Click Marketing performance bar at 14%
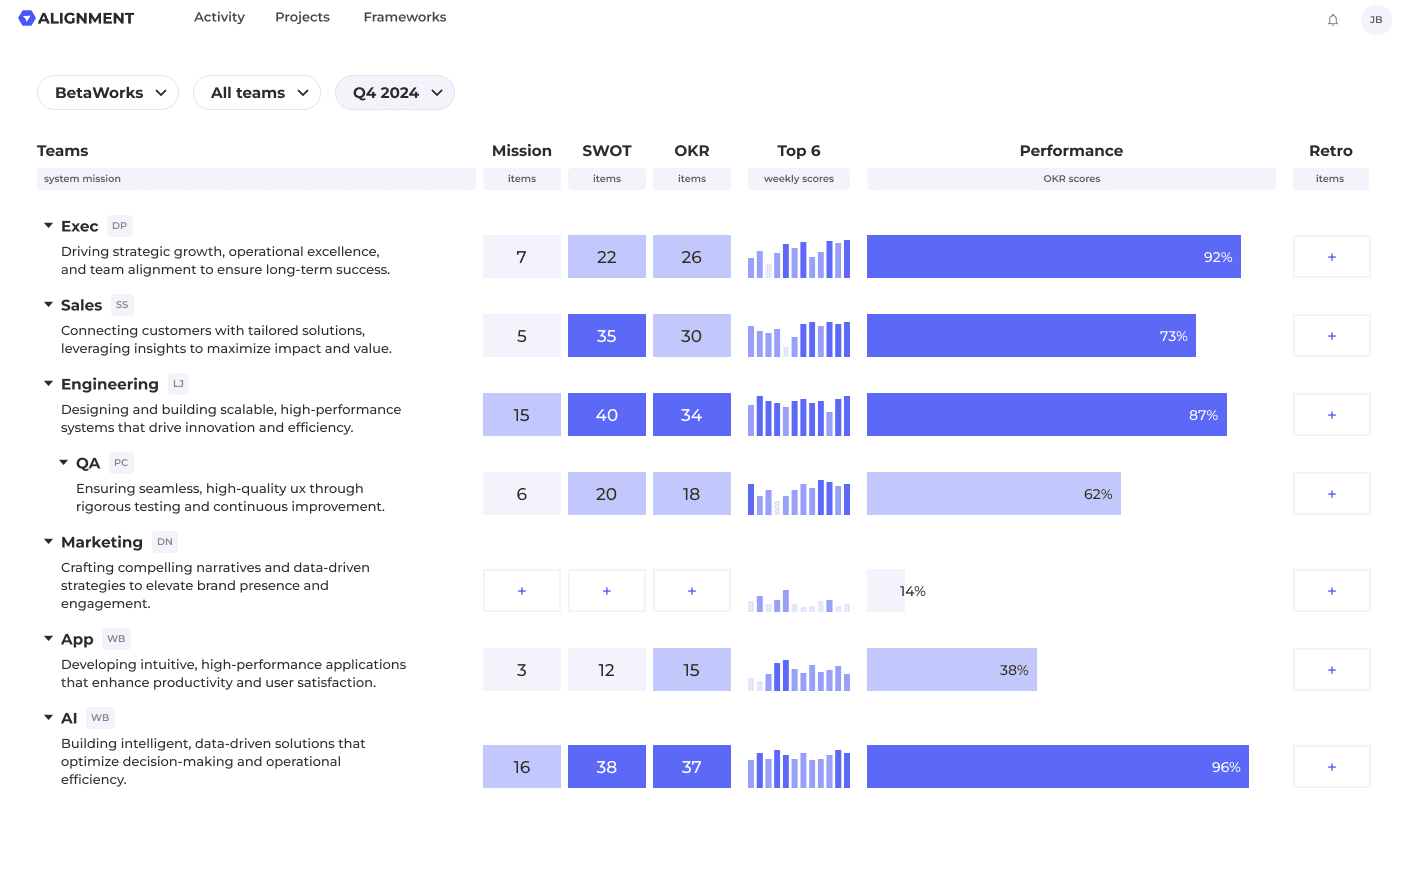 click(886, 591)
